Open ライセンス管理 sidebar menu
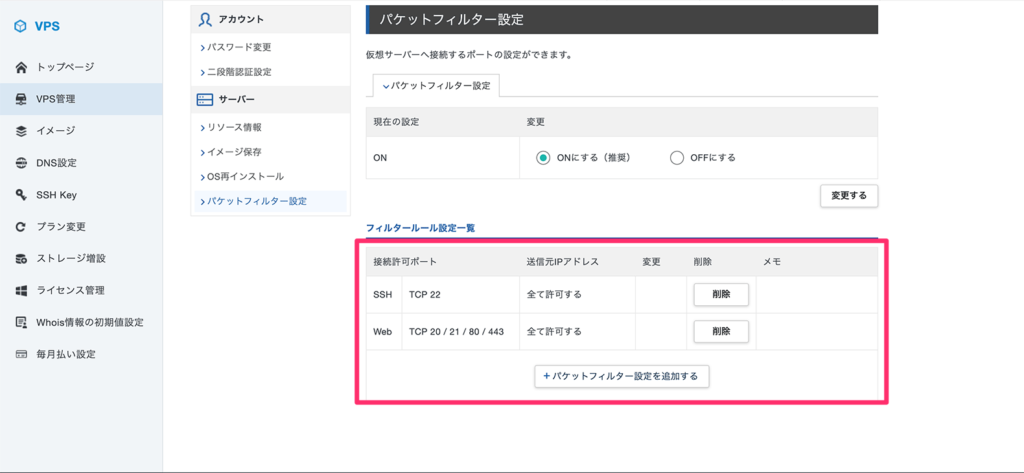Screen dimensions: 1024x473 [81, 291]
